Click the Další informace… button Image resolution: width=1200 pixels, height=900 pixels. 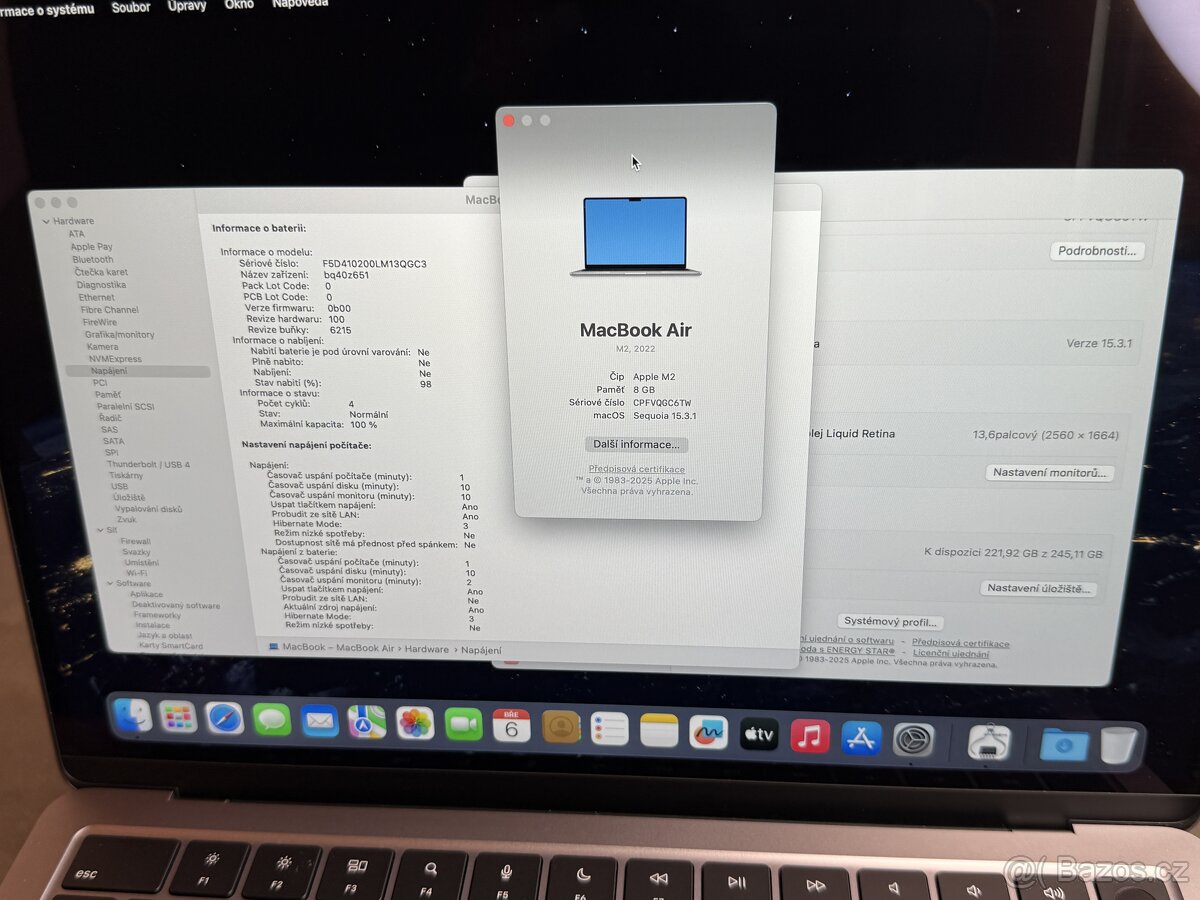tap(636, 444)
